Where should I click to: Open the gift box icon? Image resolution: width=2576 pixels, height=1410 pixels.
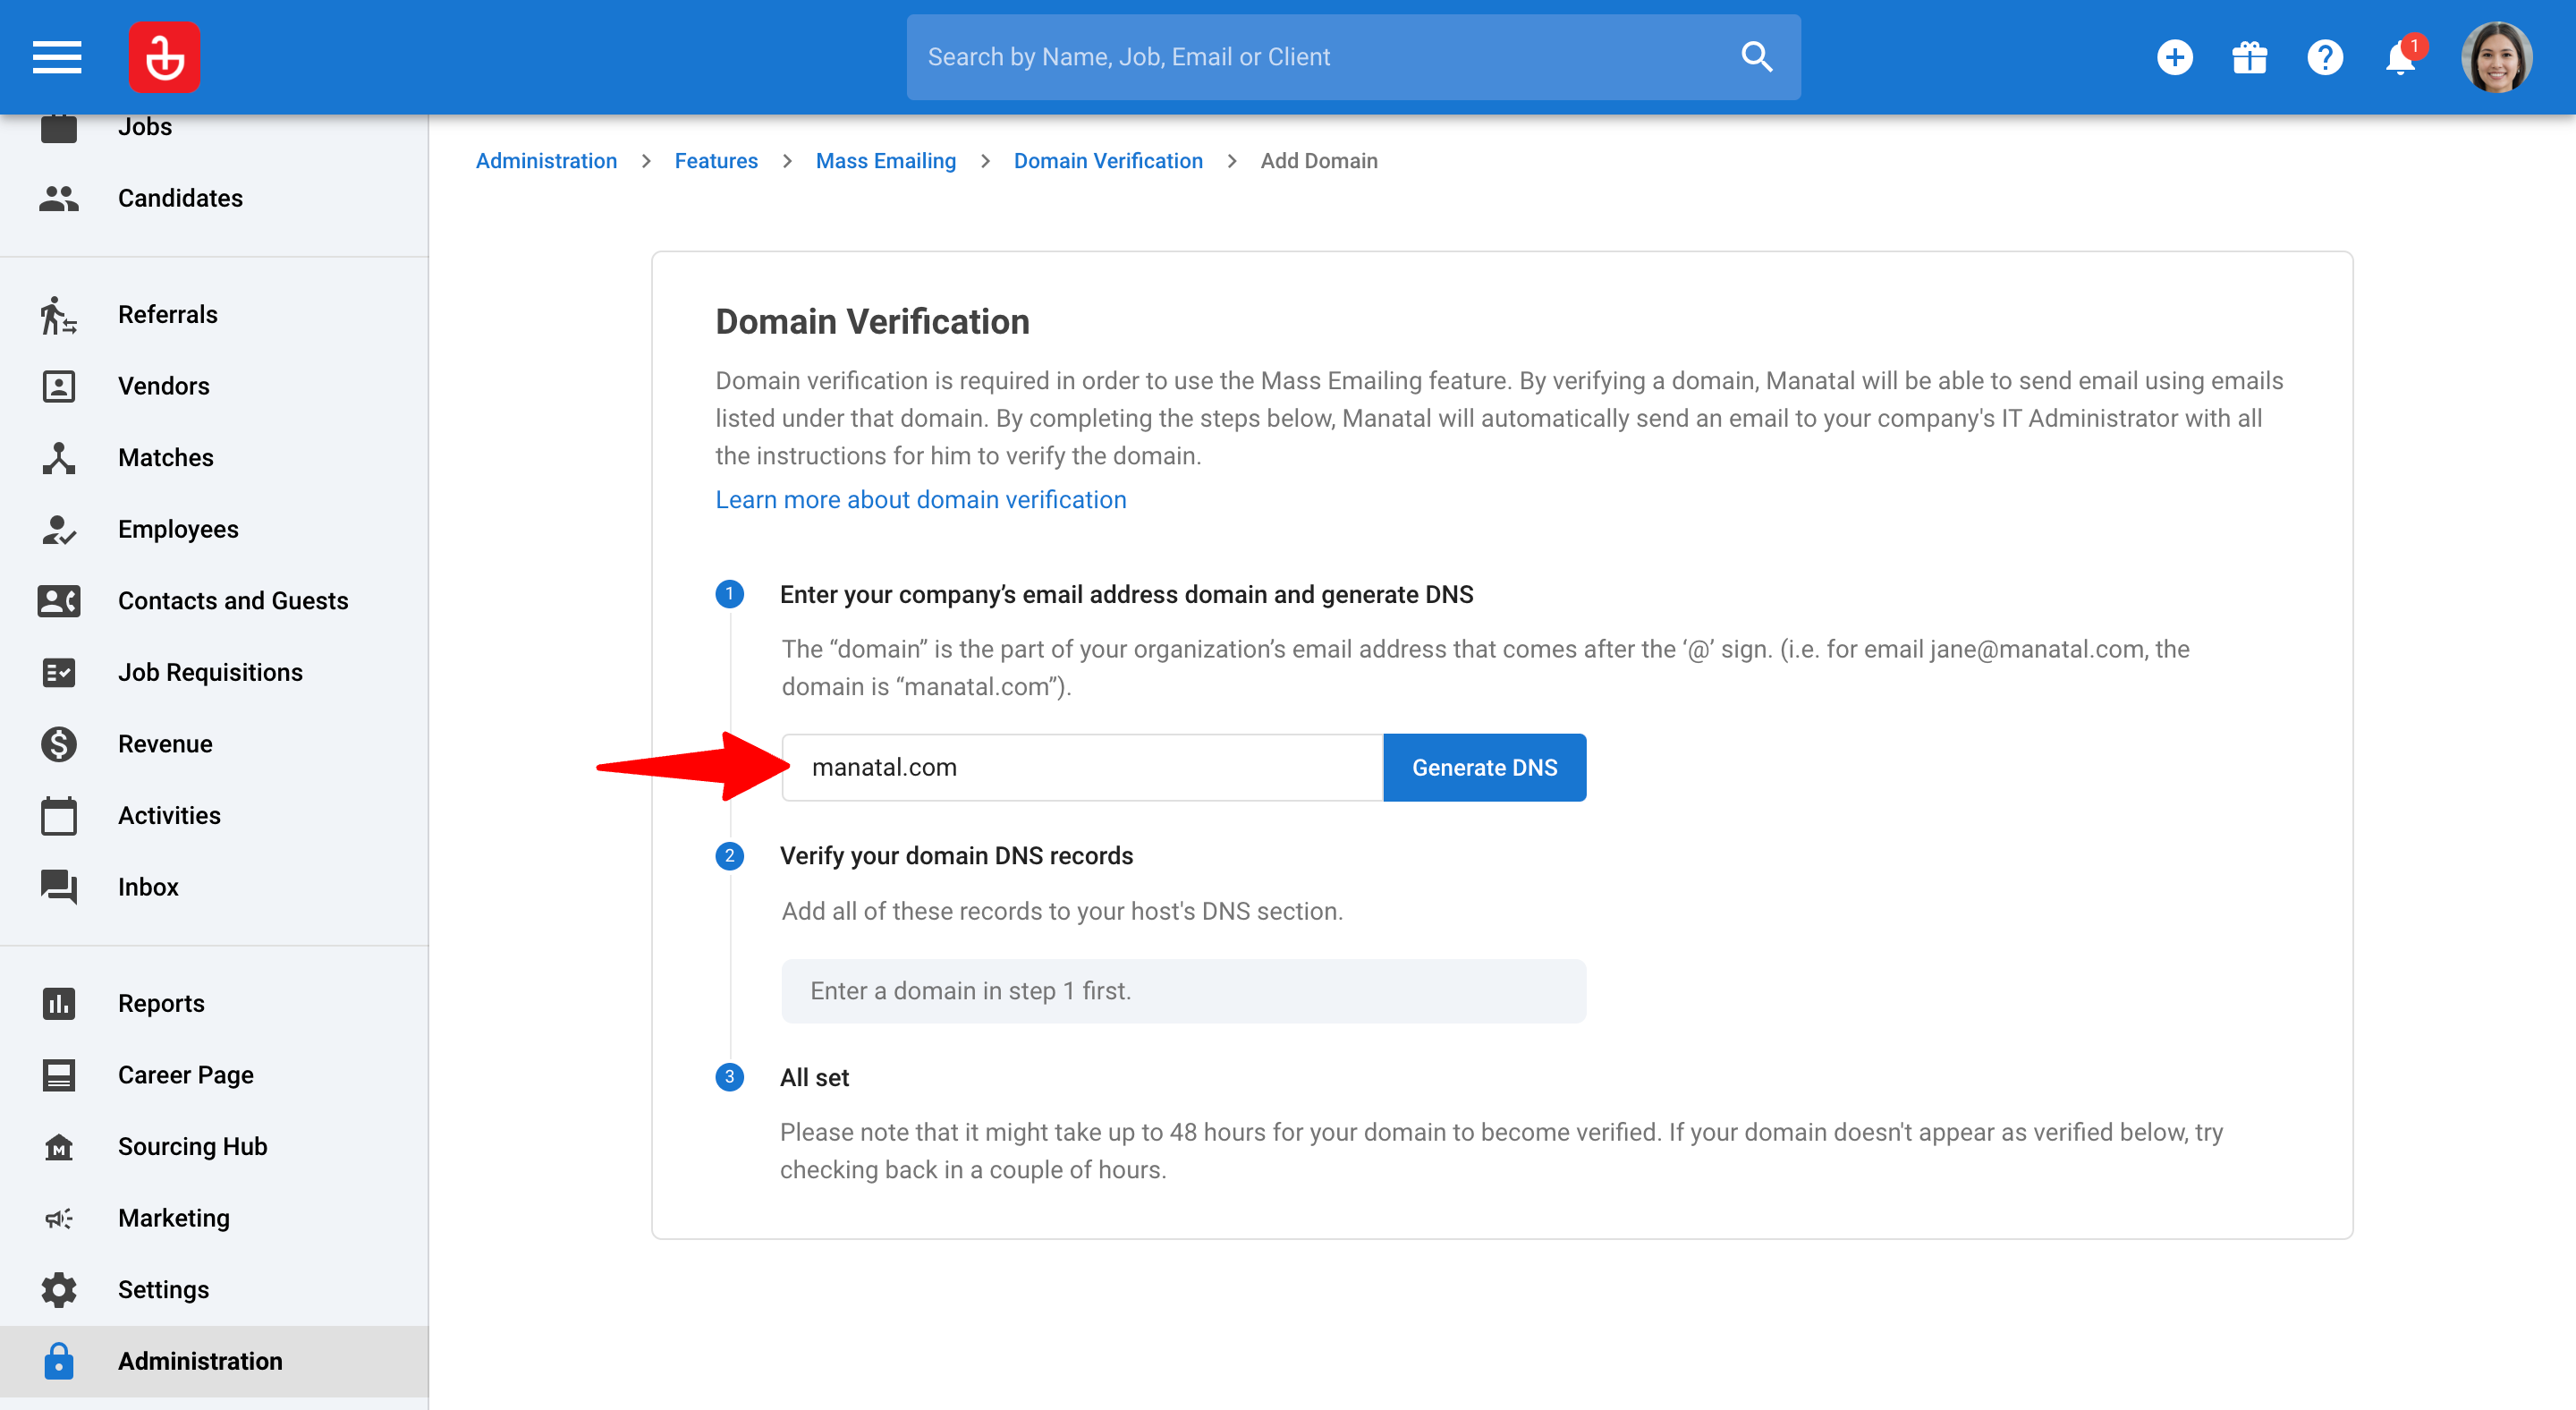click(2249, 57)
